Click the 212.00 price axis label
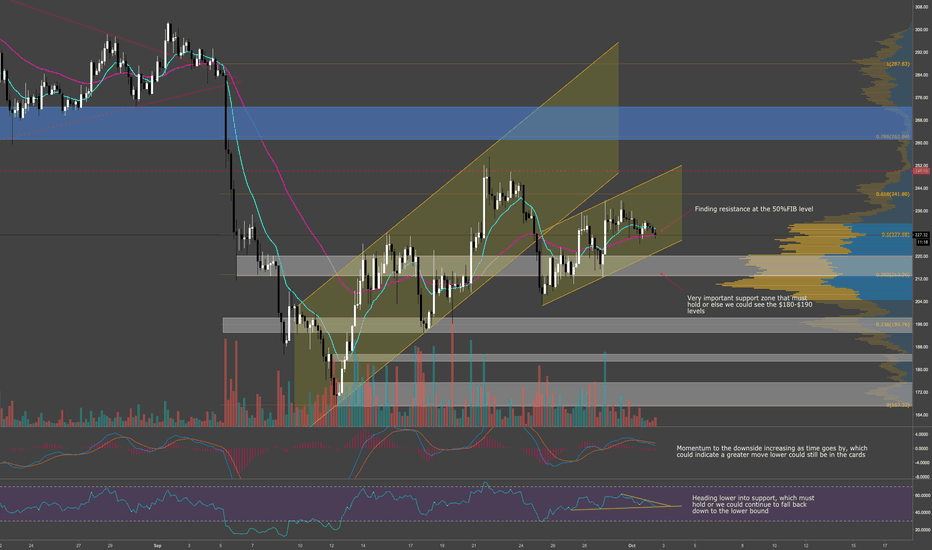932x550 pixels. [922, 279]
